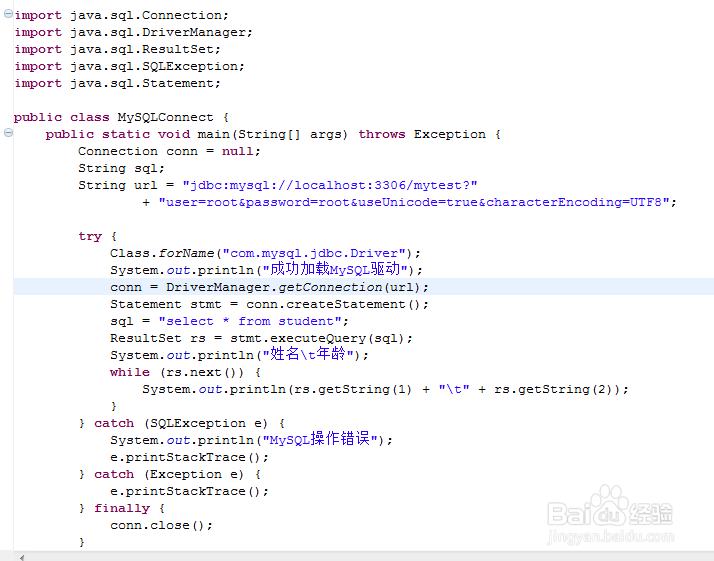The width and height of the screenshot is (714, 561).
Task: Click the e.printStackTrace() line under SQLException catch
Action: pos(189,457)
